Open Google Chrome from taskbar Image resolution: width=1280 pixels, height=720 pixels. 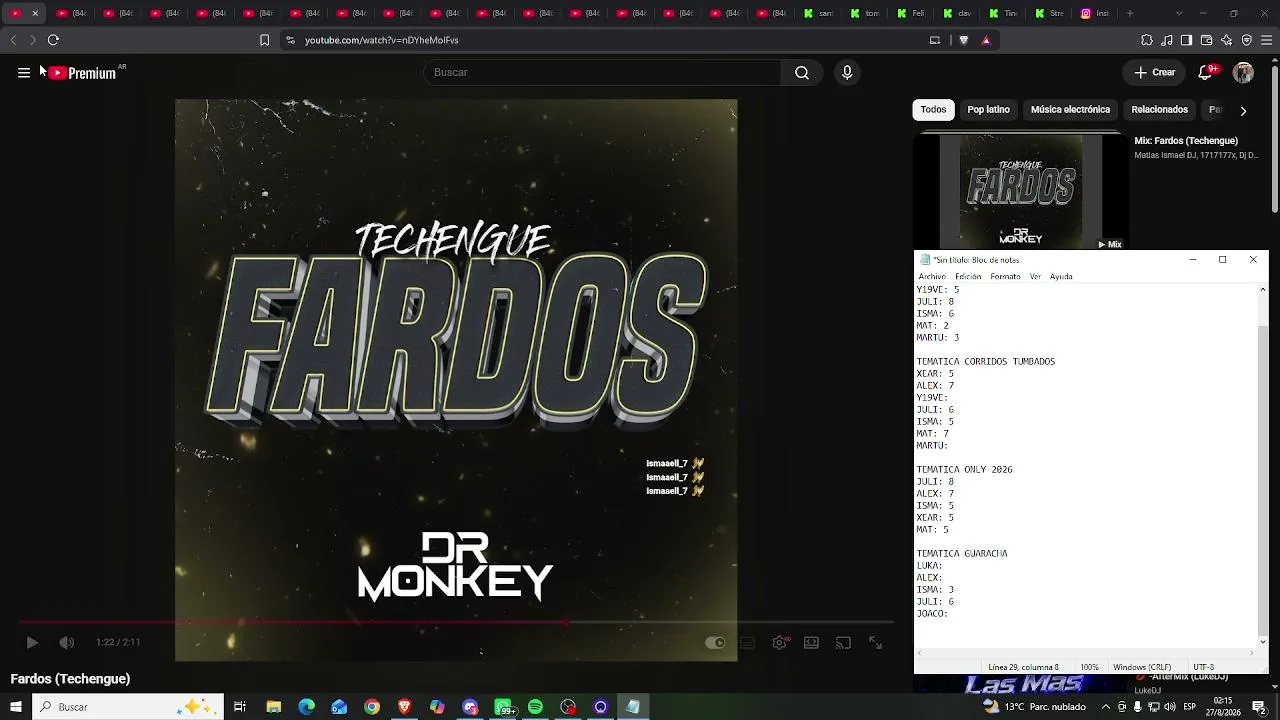point(372,707)
